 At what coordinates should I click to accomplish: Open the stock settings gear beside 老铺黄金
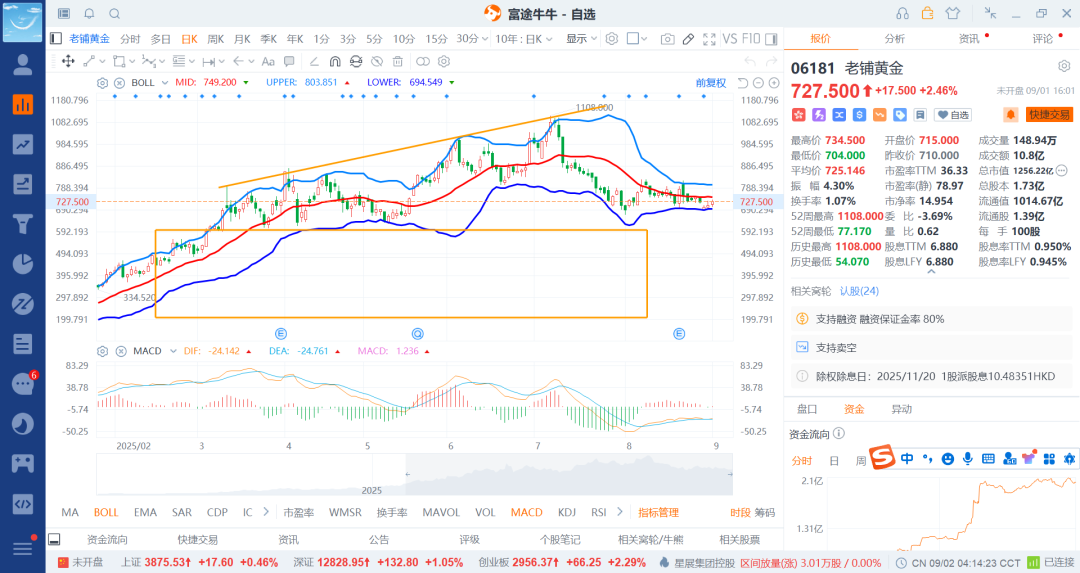click(1064, 66)
